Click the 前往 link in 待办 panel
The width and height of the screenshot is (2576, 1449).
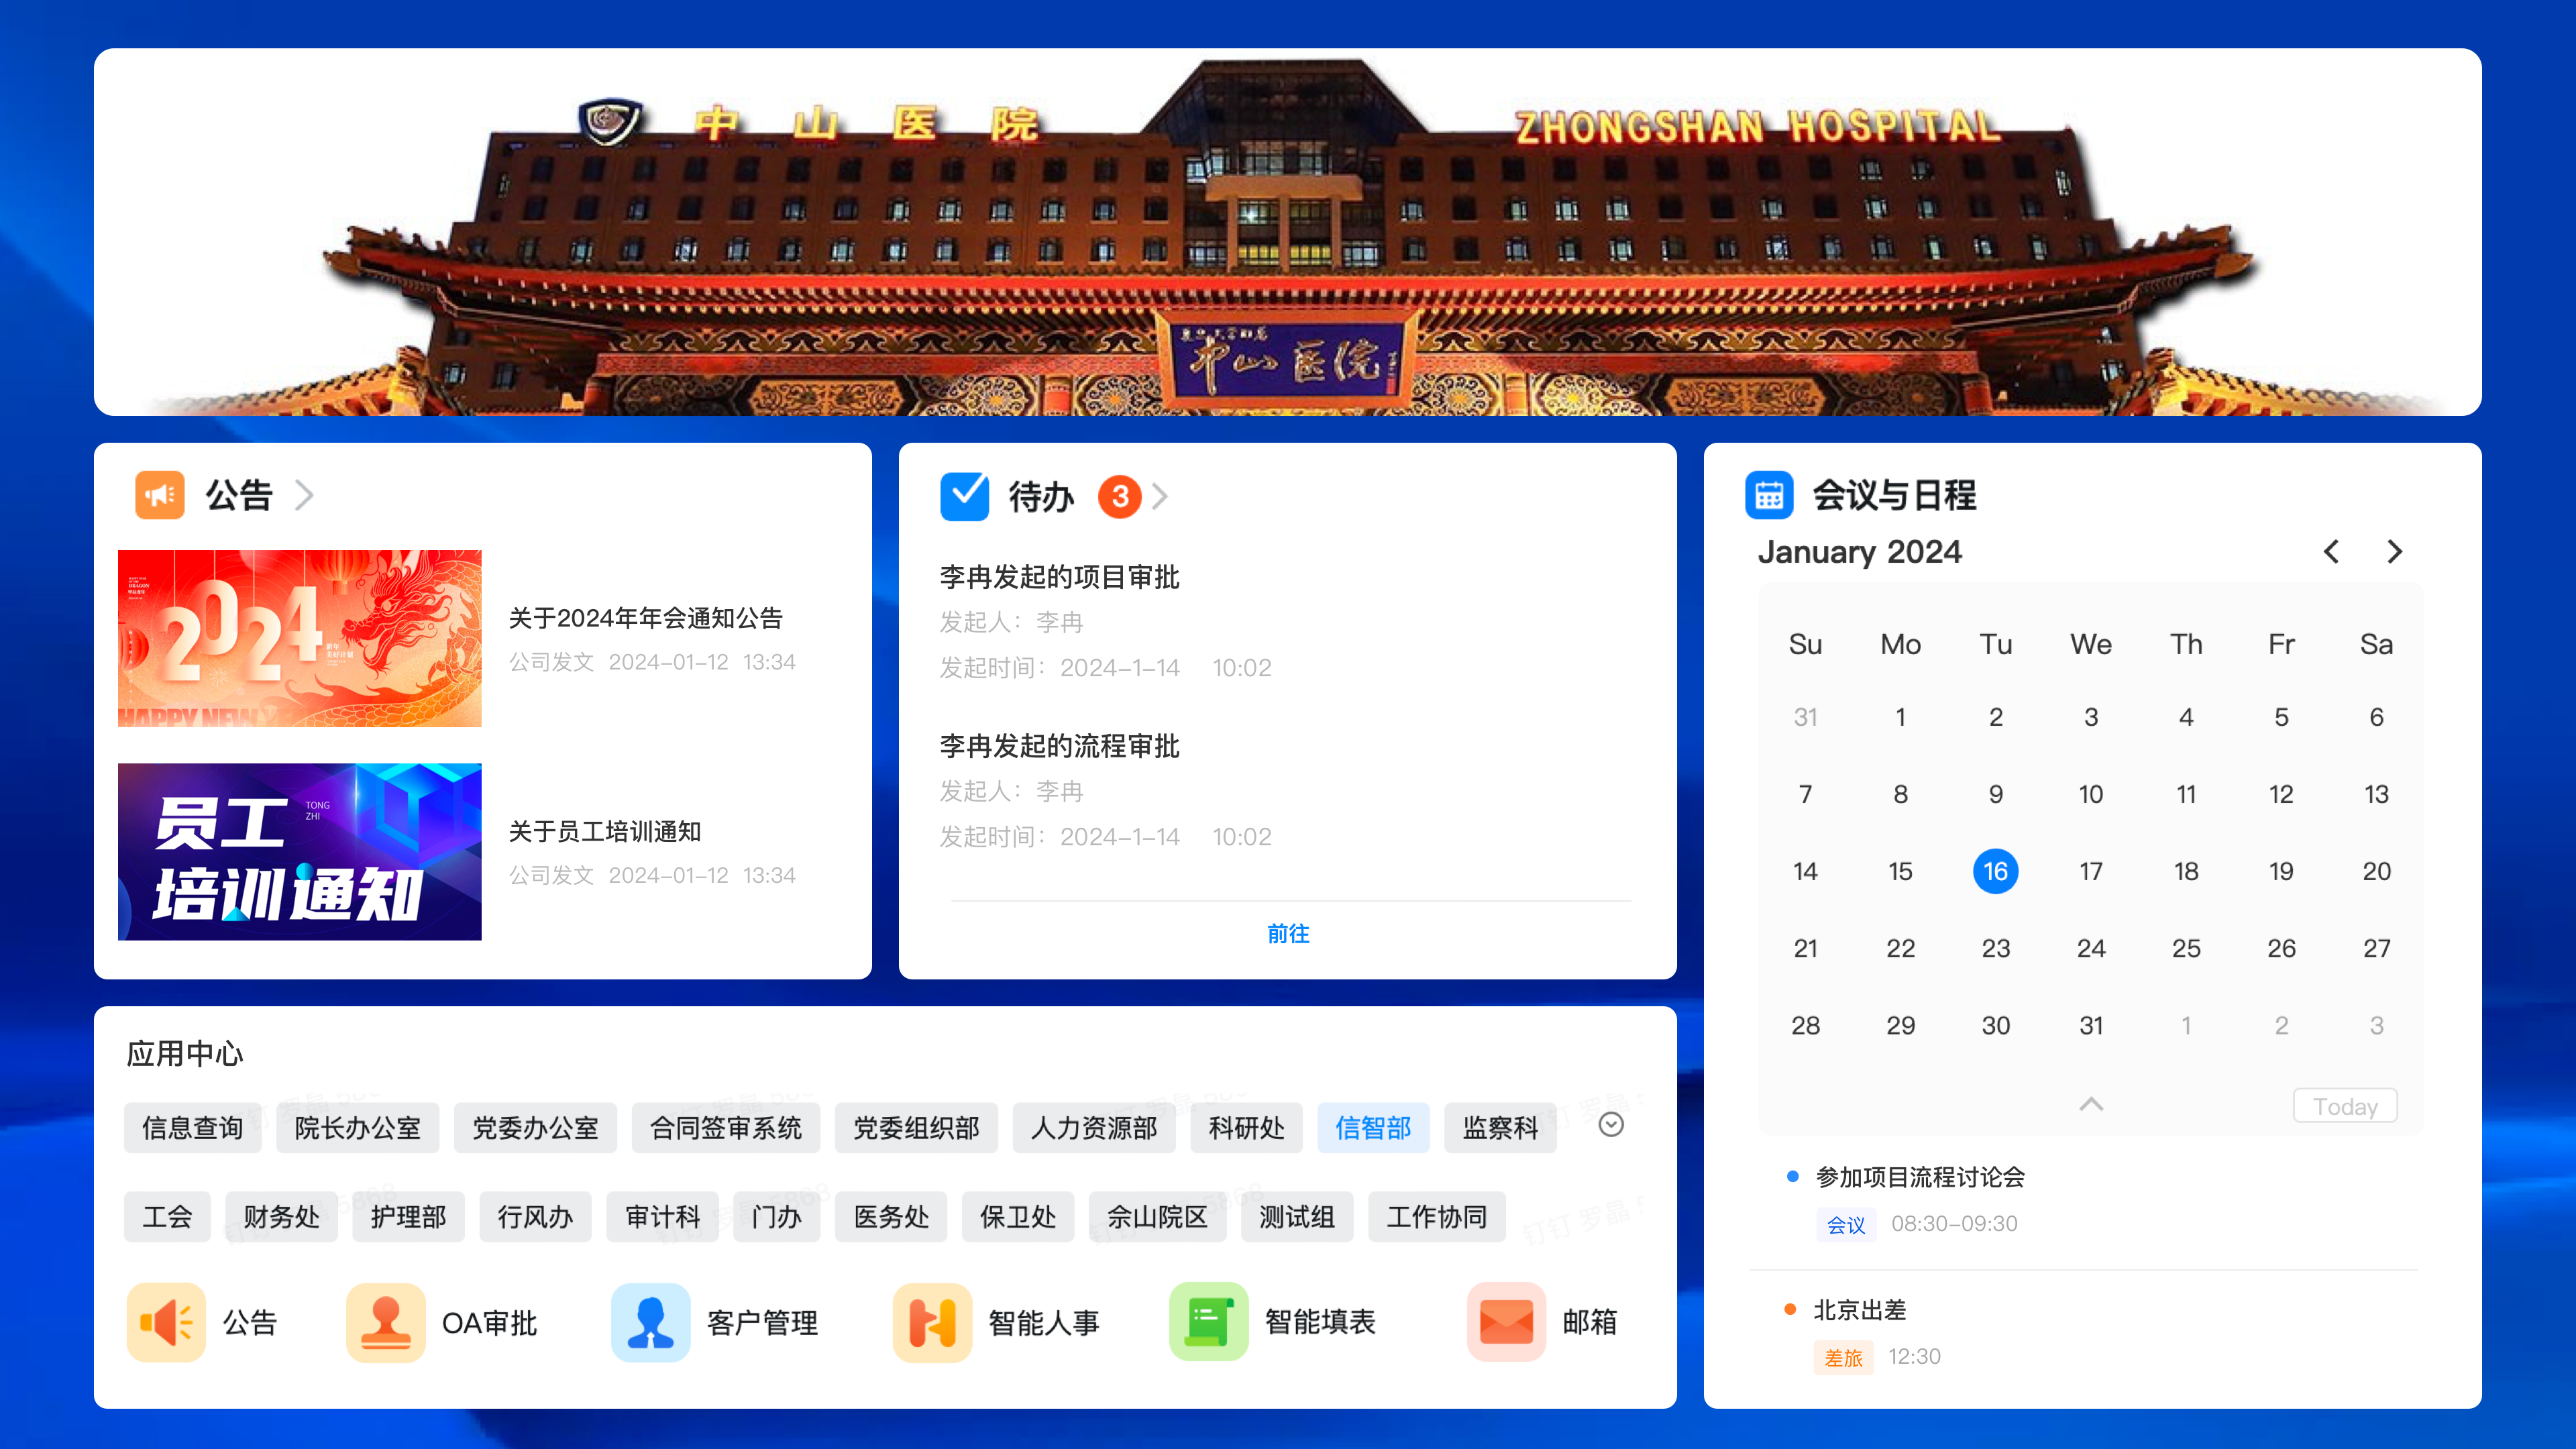[1288, 934]
